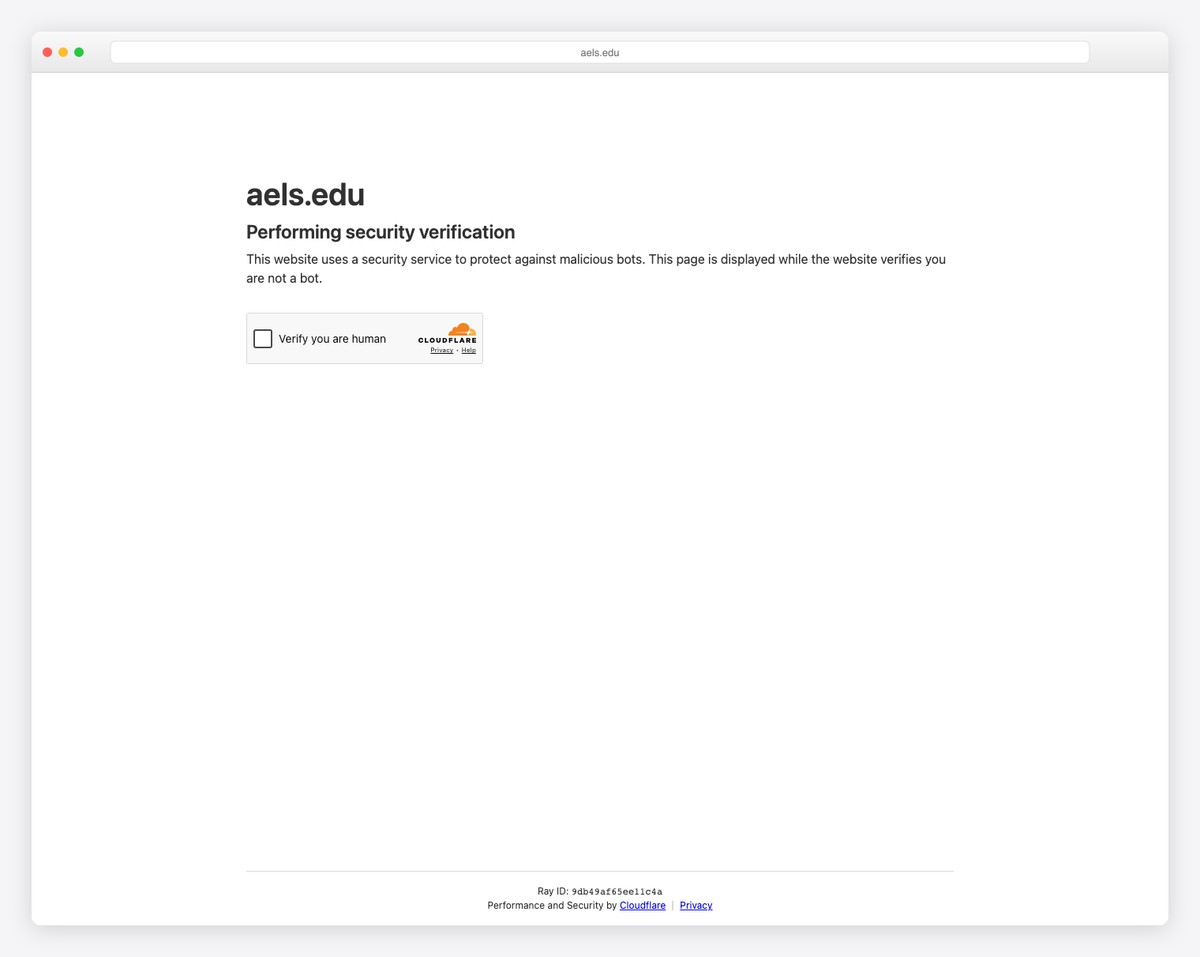Check the "Verify you are human" checkbox

coord(263,339)
